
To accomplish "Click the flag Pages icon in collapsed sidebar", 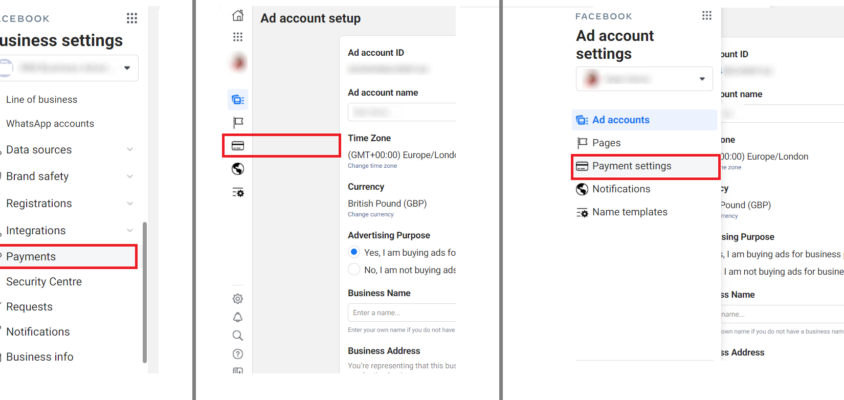I will [x=238, y=123].
